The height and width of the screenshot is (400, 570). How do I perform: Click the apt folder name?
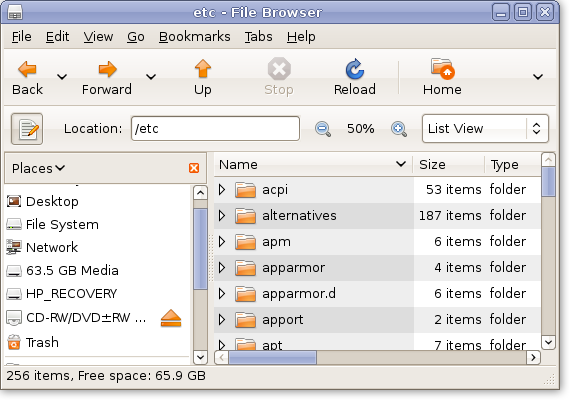coord(272,345)
